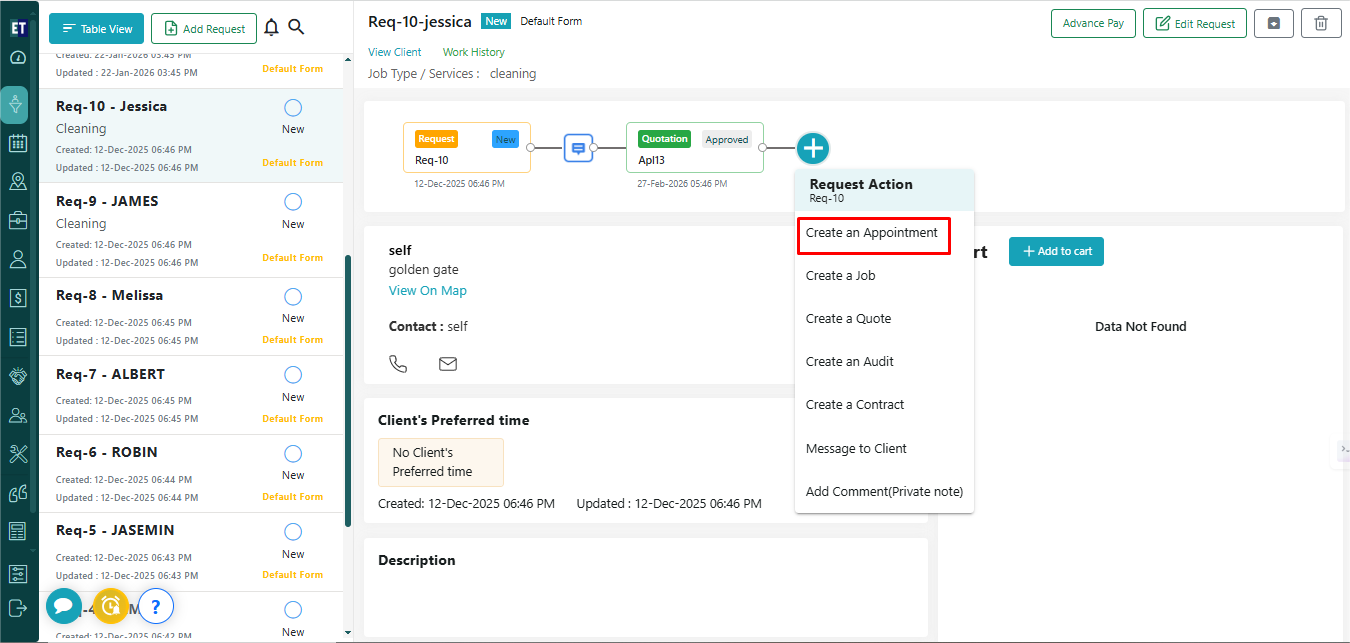This screenshot has height=643, width=1350.
Task: Click the phone icon under Contact
Action: (398, 364)
